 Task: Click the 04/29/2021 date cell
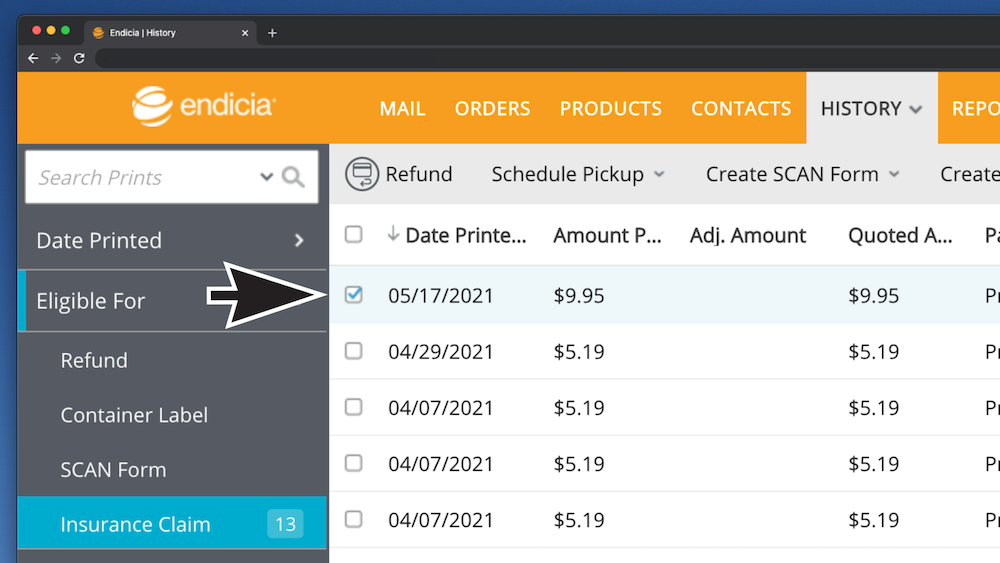[441, 352]
